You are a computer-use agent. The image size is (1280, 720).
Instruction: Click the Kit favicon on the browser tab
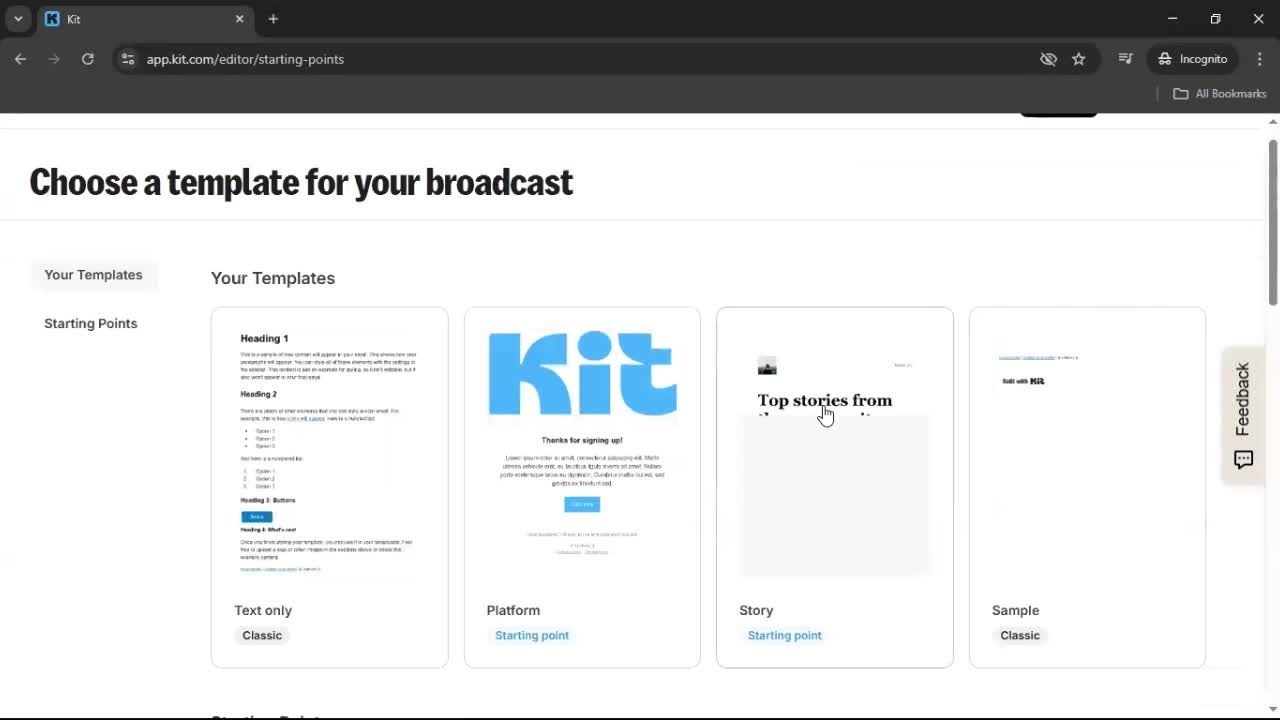(x=53, y=18)
